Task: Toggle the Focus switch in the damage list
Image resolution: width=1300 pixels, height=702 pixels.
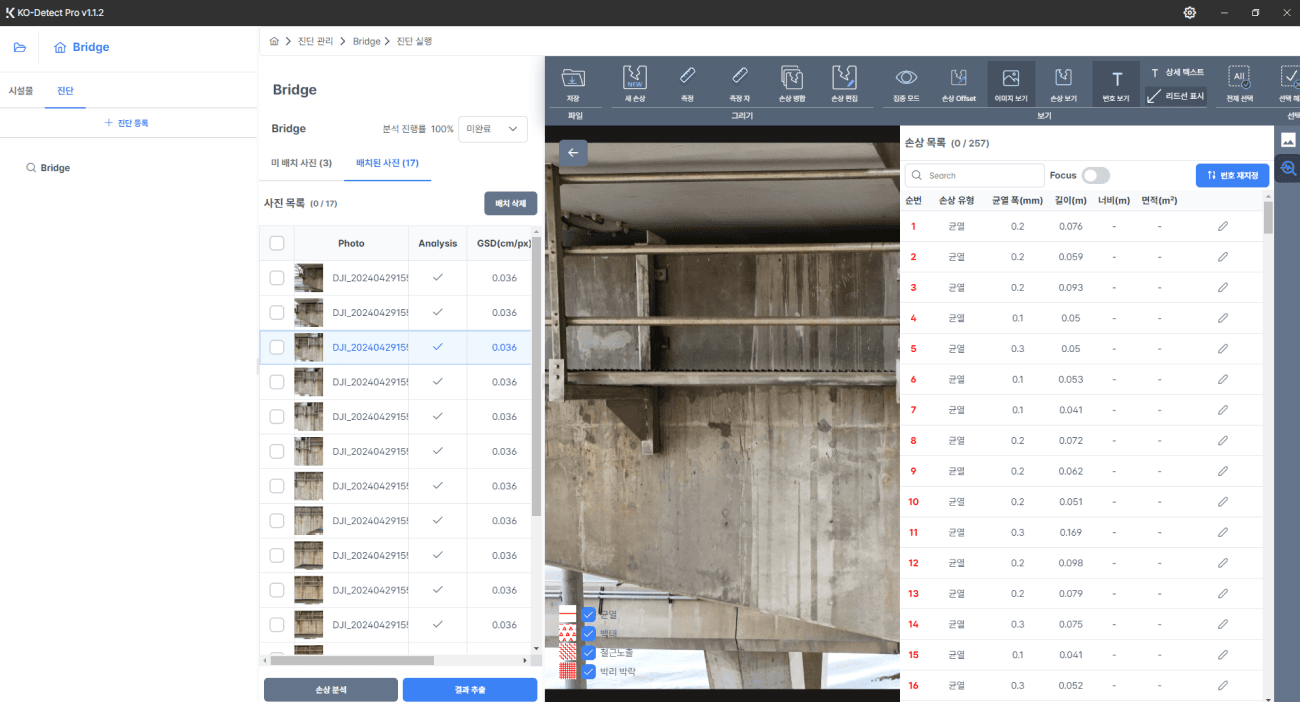Action: click(x=1095, y=174)
